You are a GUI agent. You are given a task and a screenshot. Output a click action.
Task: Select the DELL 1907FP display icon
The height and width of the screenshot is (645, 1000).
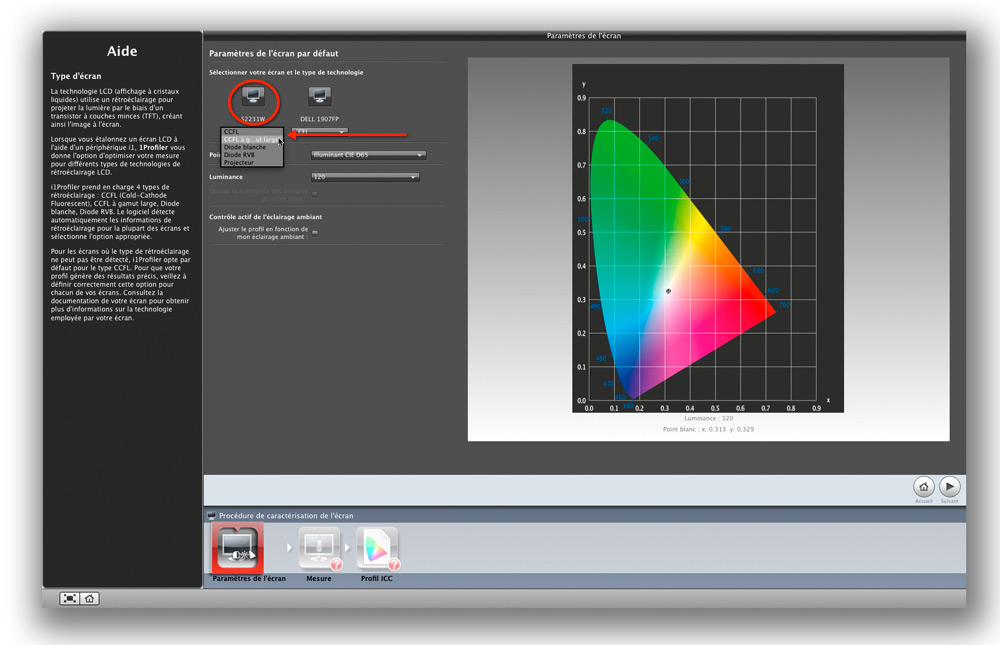tap(319, 96)
